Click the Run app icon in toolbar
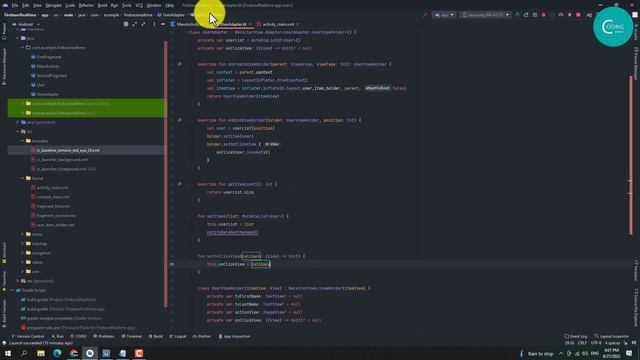Viewport: 640px width, 360px height. [517, 15]
